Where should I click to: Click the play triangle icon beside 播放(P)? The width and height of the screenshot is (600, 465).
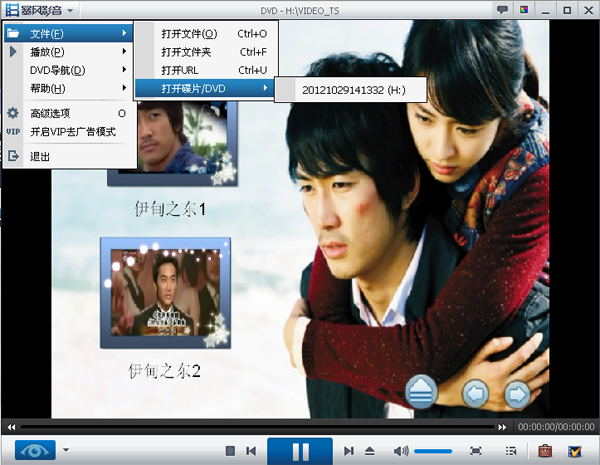[13, 51]
